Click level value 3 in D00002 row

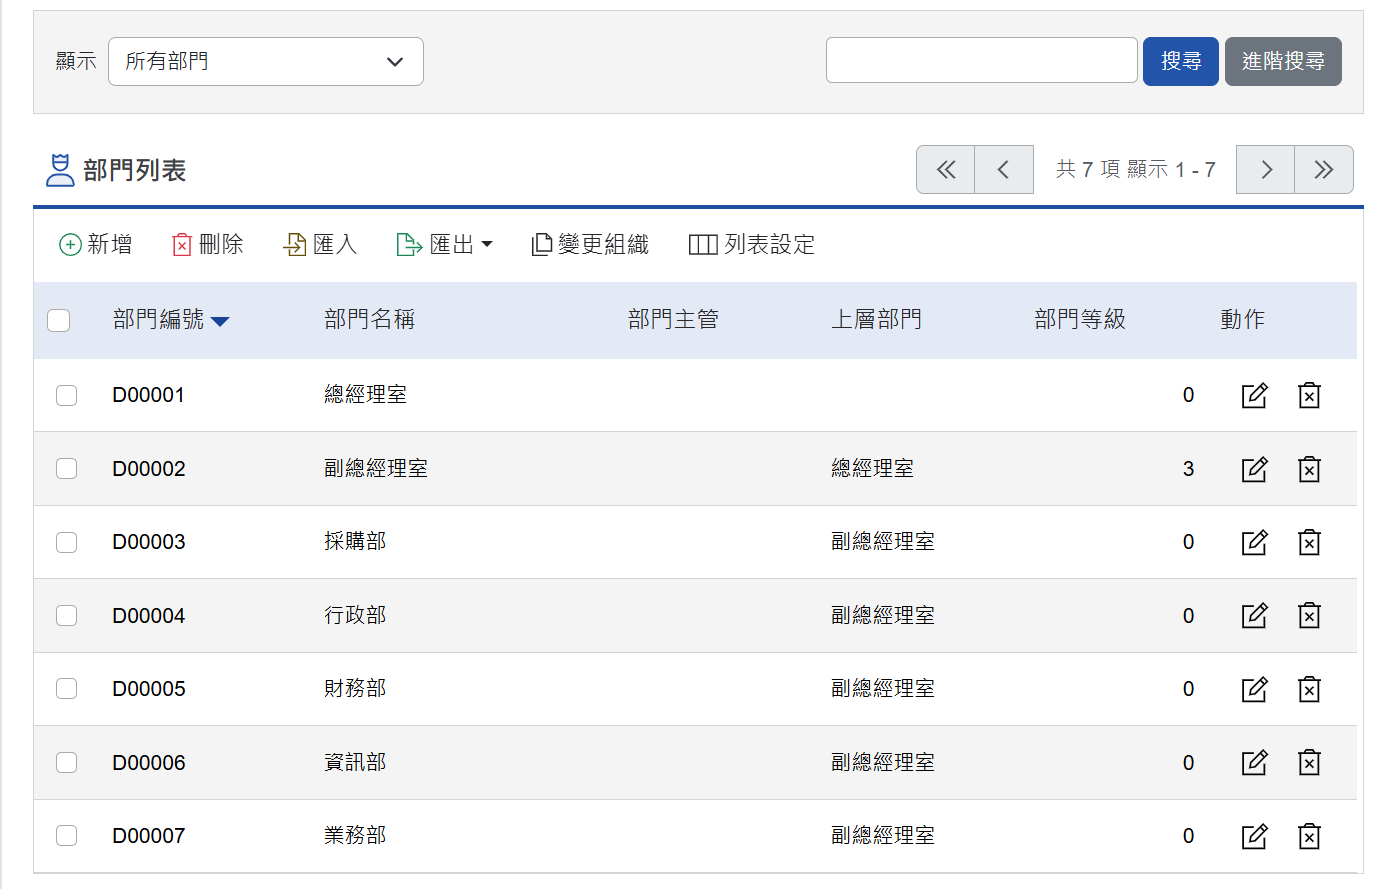tap(1188, 469)
